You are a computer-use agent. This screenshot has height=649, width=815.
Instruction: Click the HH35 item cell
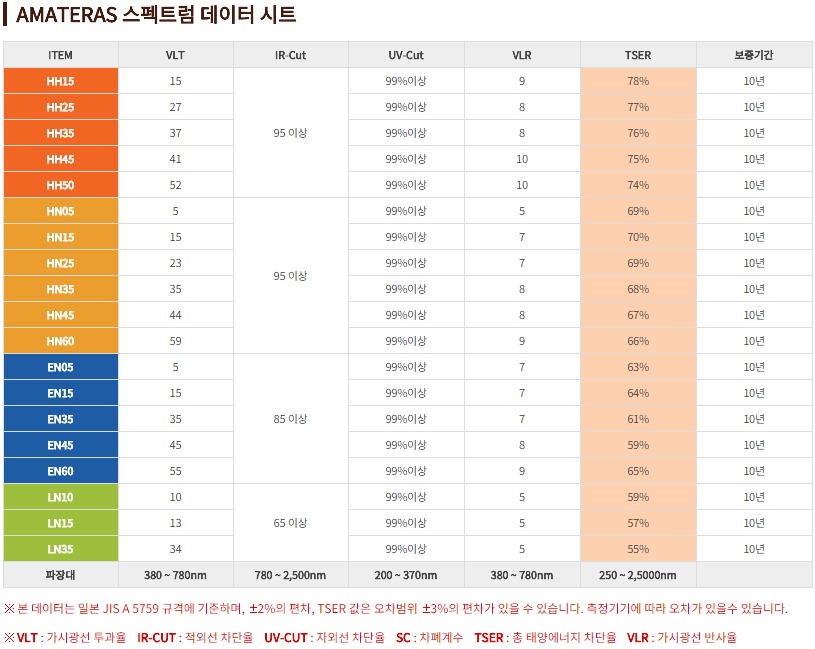[61, 133]
